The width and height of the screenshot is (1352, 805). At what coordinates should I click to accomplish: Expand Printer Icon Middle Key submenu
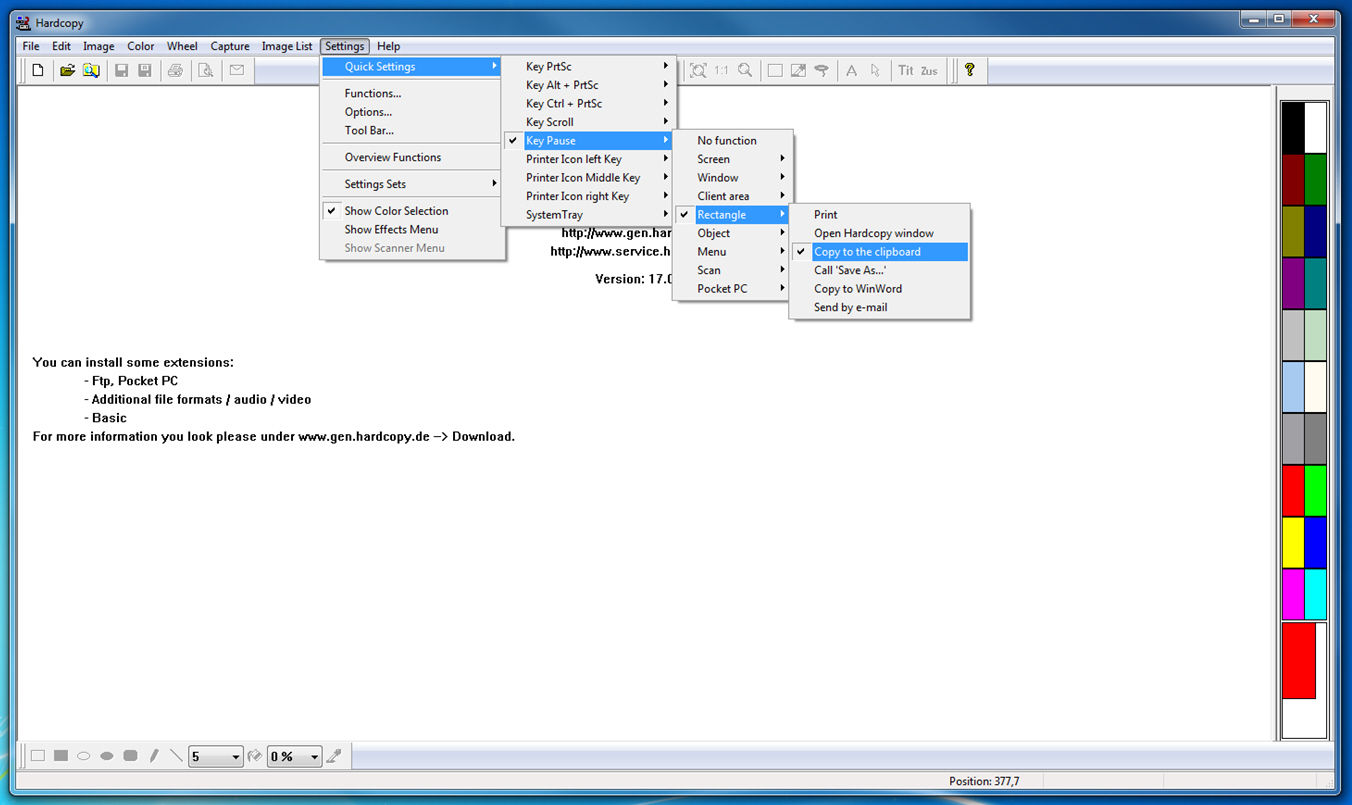point(588,178)
